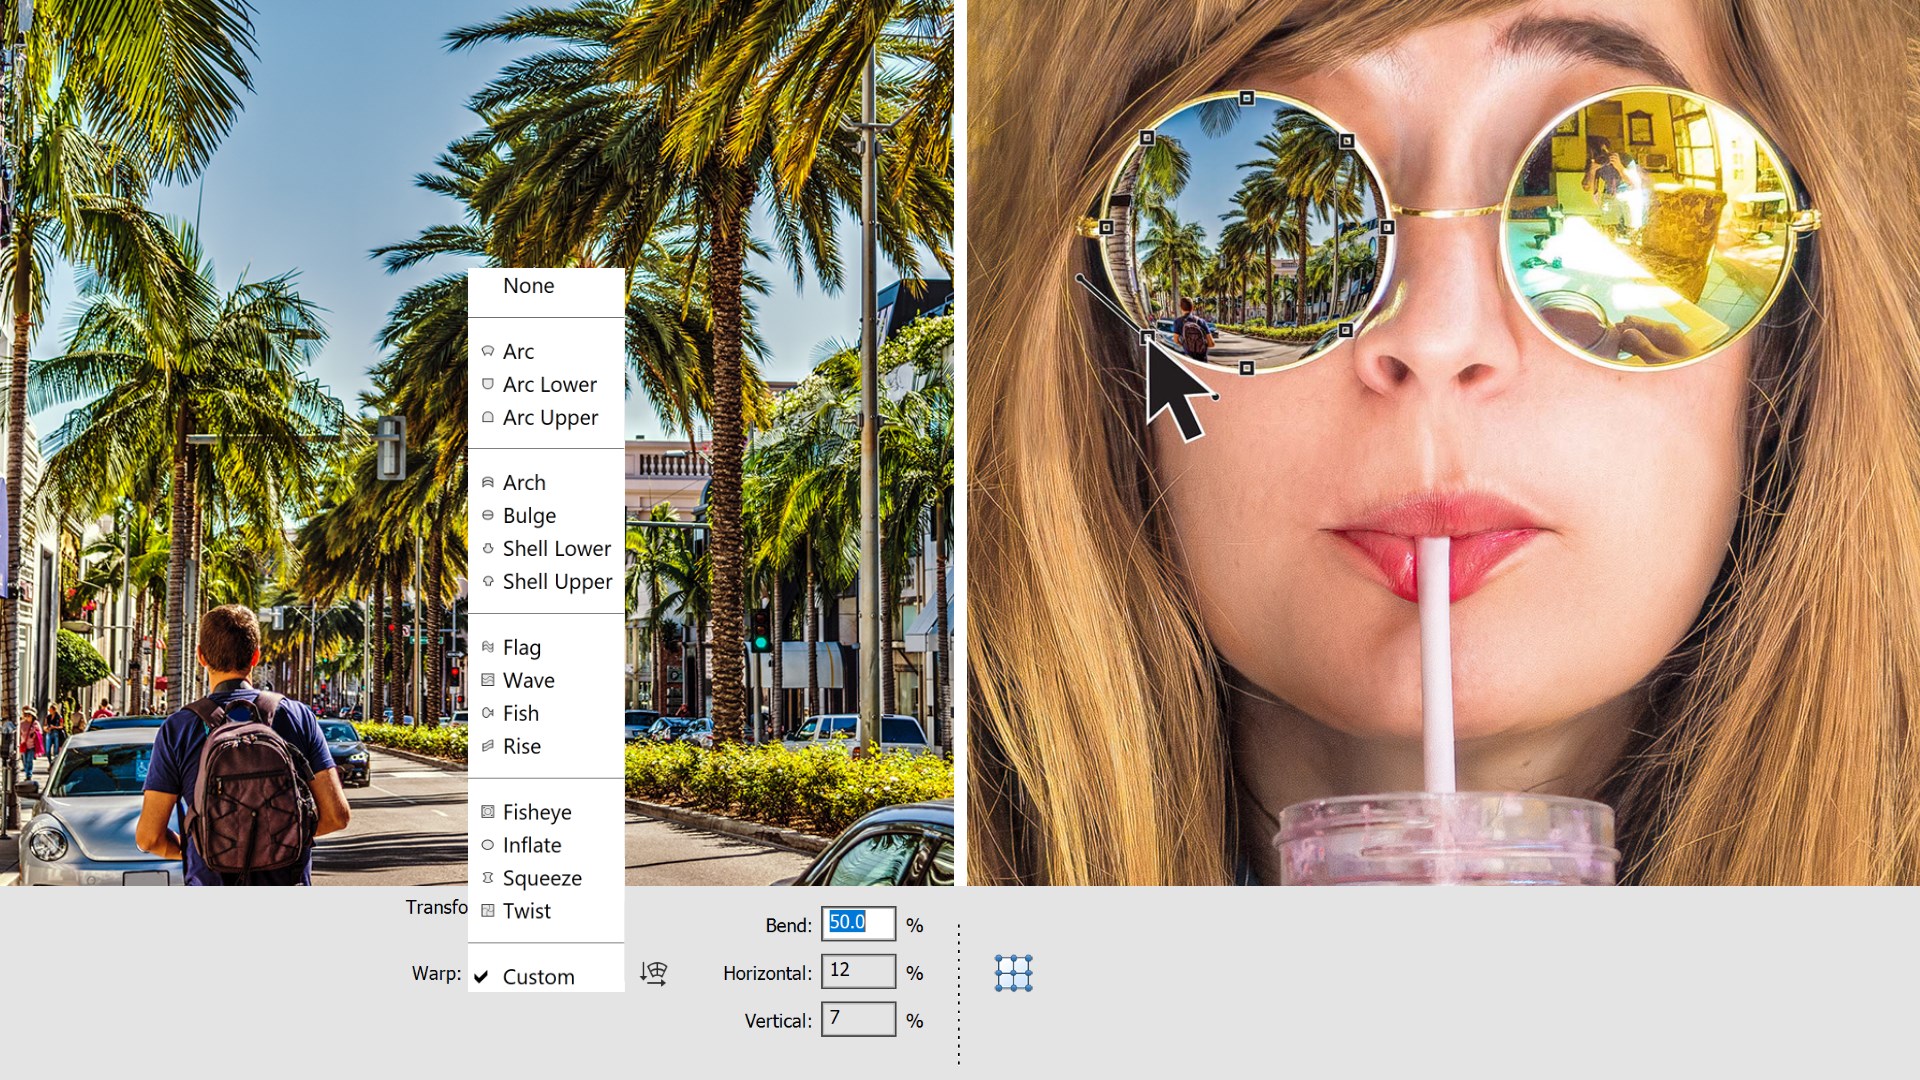
Task: Click the Horizontal distortion field
Action: [x=858, y=971]
